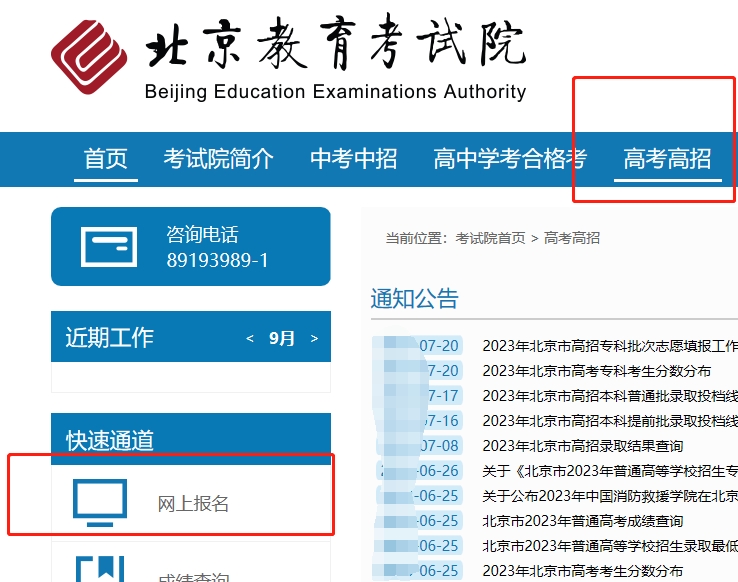Open 2023年北京市高招本科普通批录取投档线 notice

coord(609,396)
